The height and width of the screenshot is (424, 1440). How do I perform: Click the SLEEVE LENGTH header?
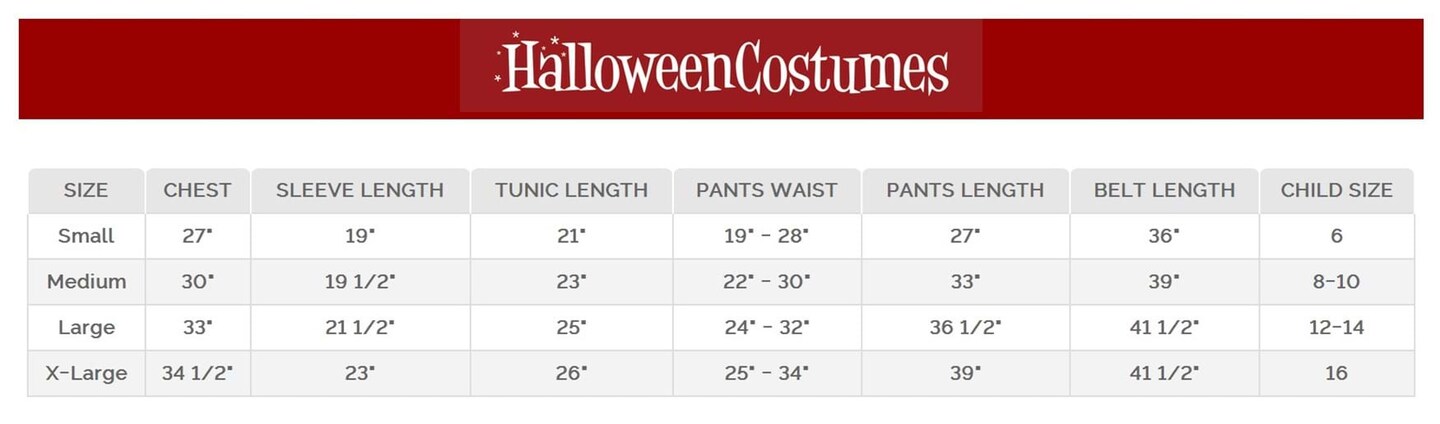(360, 190)
